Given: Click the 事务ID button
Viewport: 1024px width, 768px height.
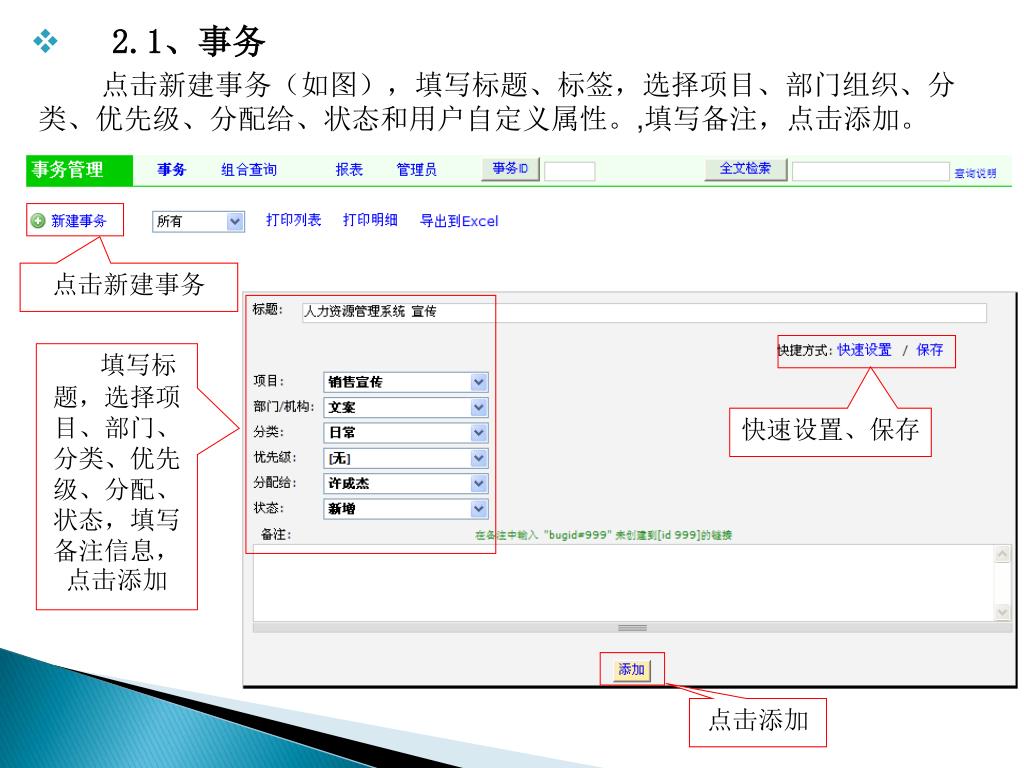Looking at the screenshot, I should pyautogui.click(x=510, y=169).
